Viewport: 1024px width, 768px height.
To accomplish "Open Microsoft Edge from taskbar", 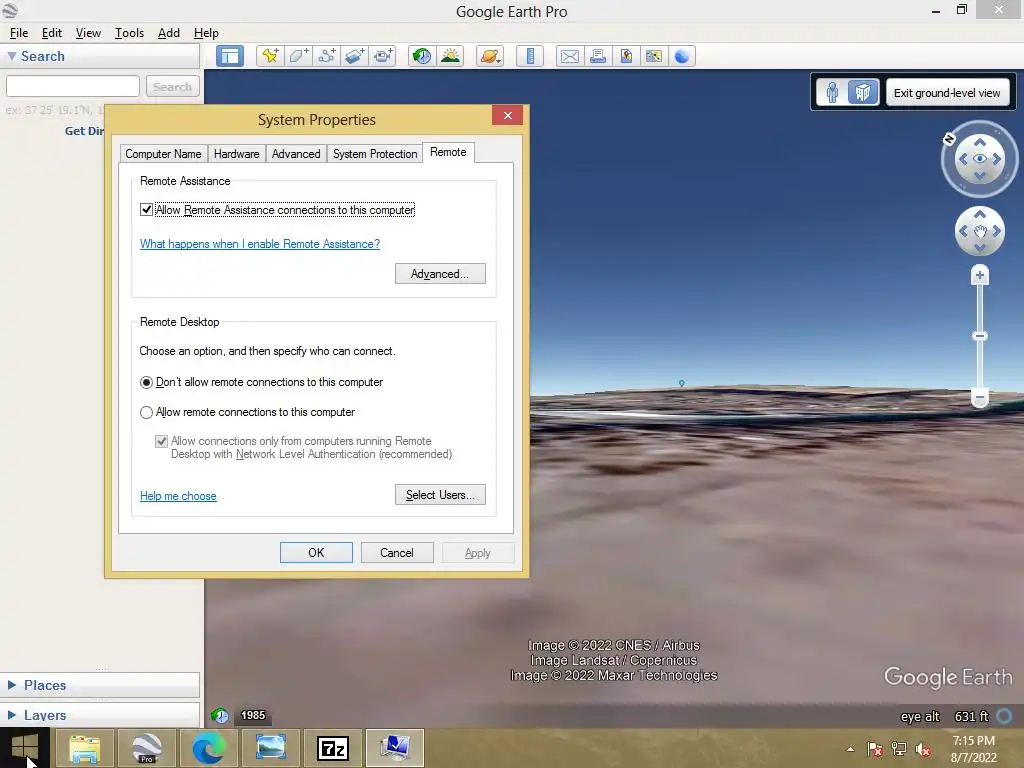I will tap(208, 748).
